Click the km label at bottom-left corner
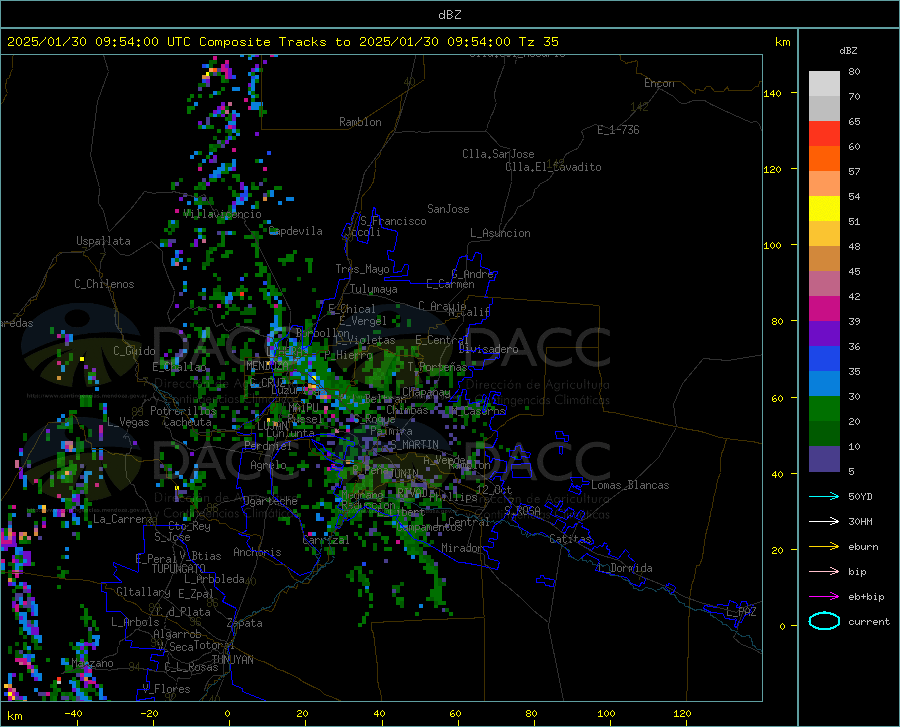Viewport: 900px width, 727px height. coord(14,716)
